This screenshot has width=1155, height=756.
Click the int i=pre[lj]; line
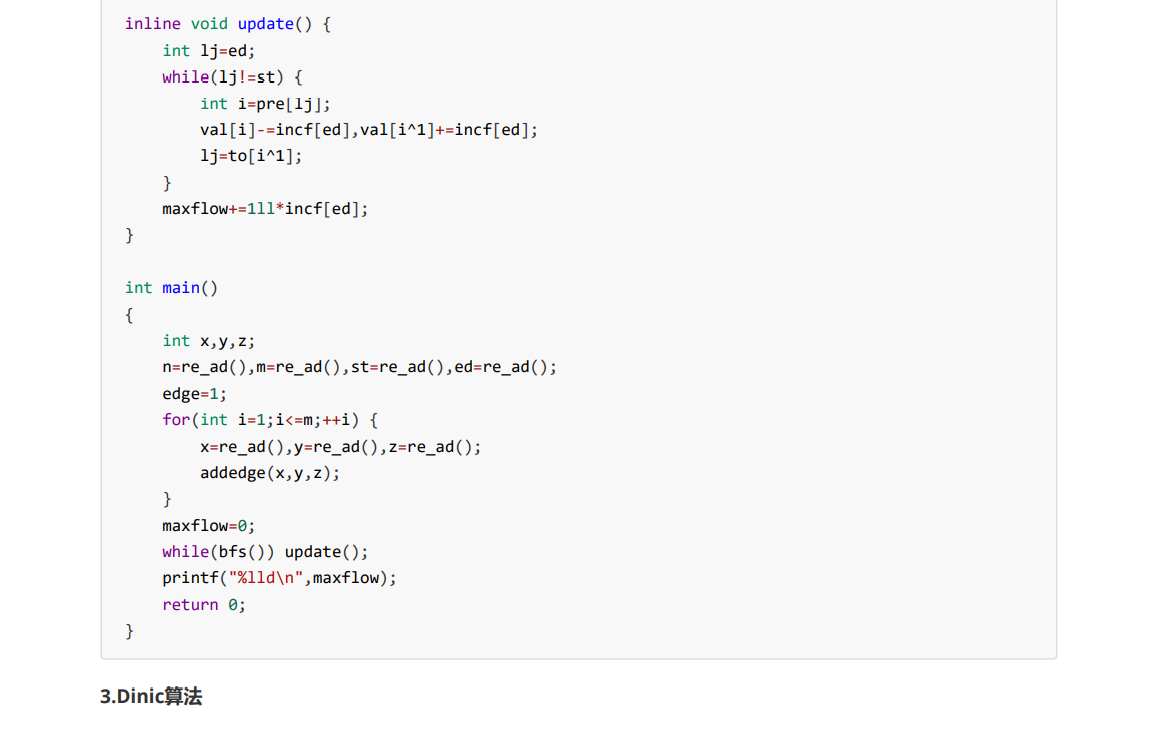click(x=265, y=104)
